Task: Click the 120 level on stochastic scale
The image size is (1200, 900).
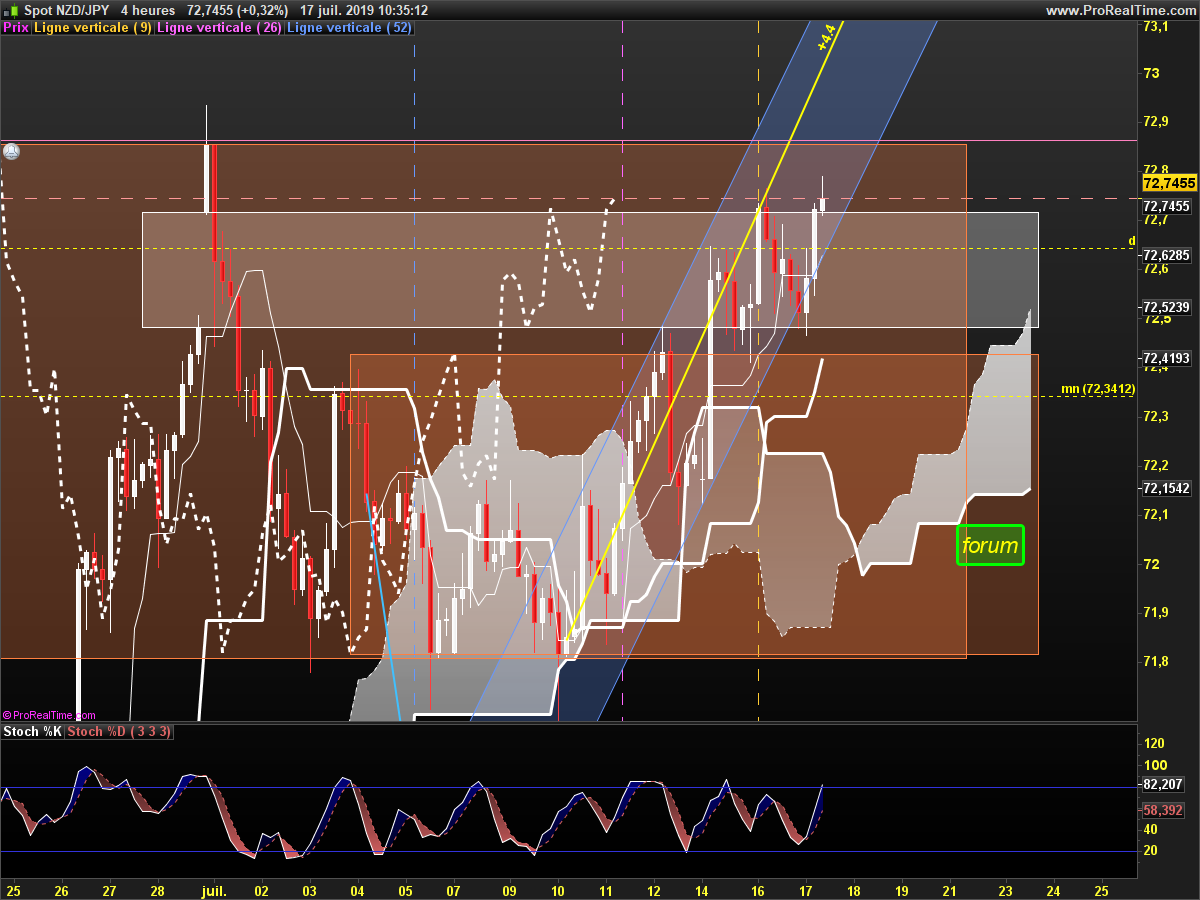Action: click(1154, 743)
